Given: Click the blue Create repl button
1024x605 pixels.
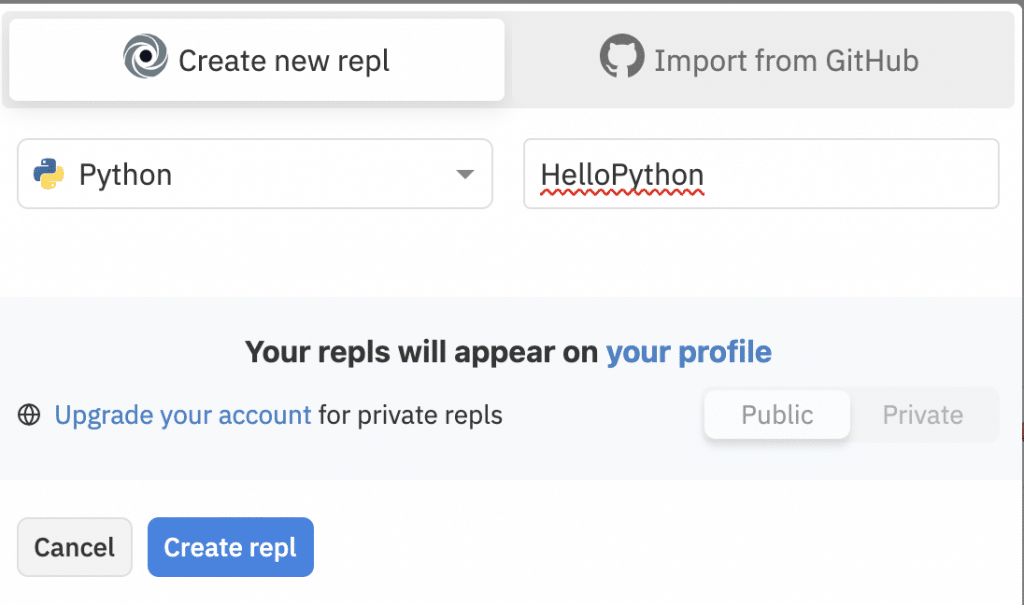Looking at the screenshot, I should coord(231,547).
